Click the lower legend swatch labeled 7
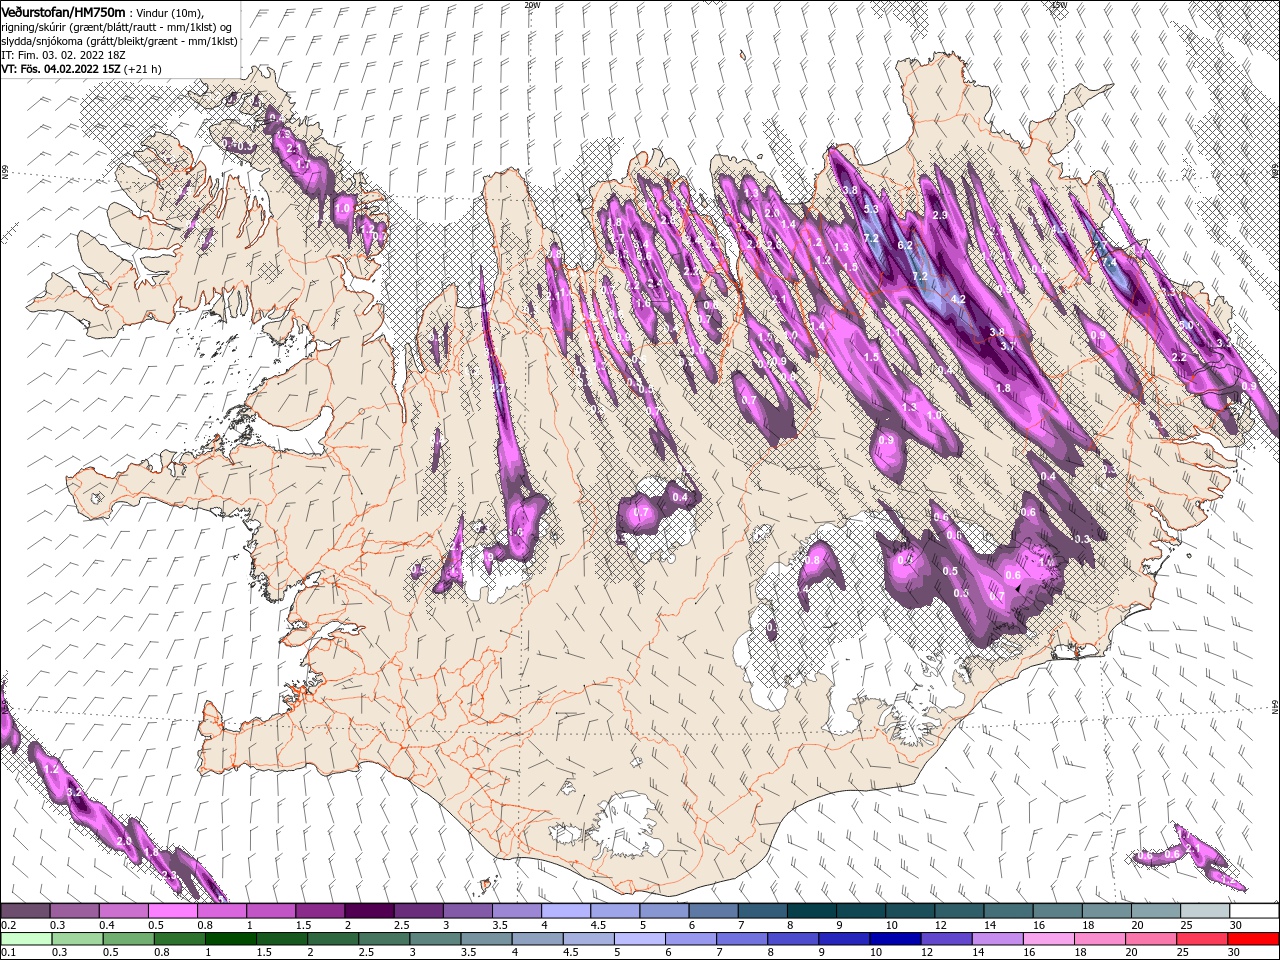1280x960 pixels. tap(741, 939)
